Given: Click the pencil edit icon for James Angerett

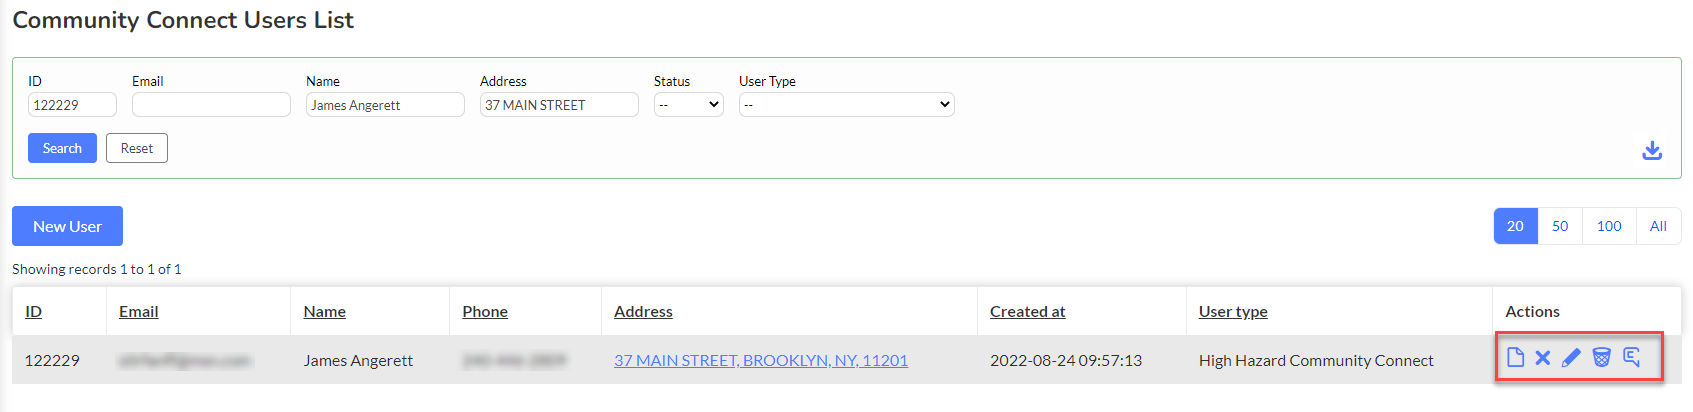Looking at the screenshot, I should (1571, 357).
